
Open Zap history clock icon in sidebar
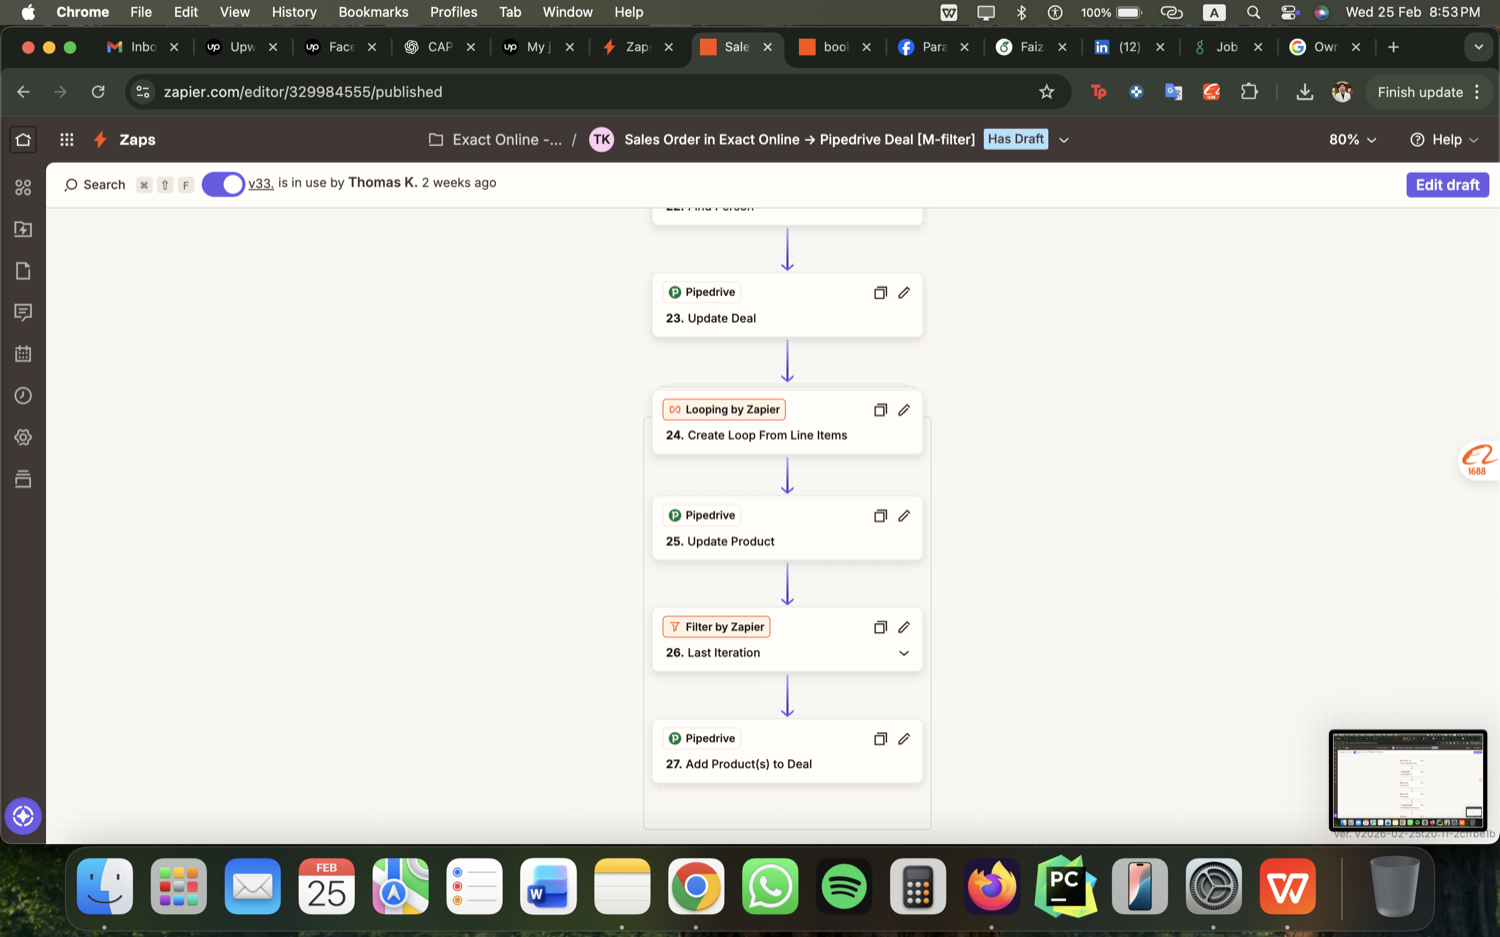[23, 396]
